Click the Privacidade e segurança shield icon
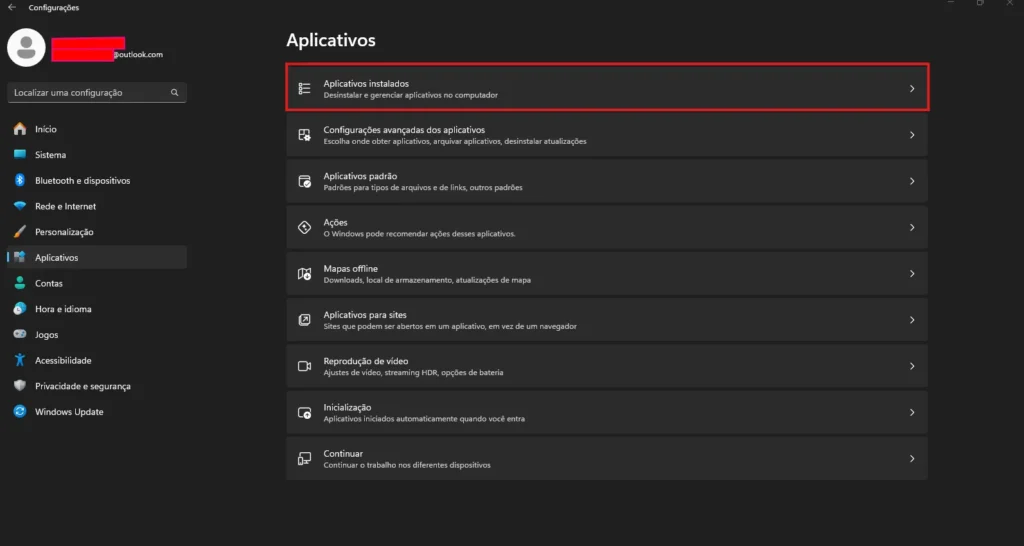 tap(20, 386)
